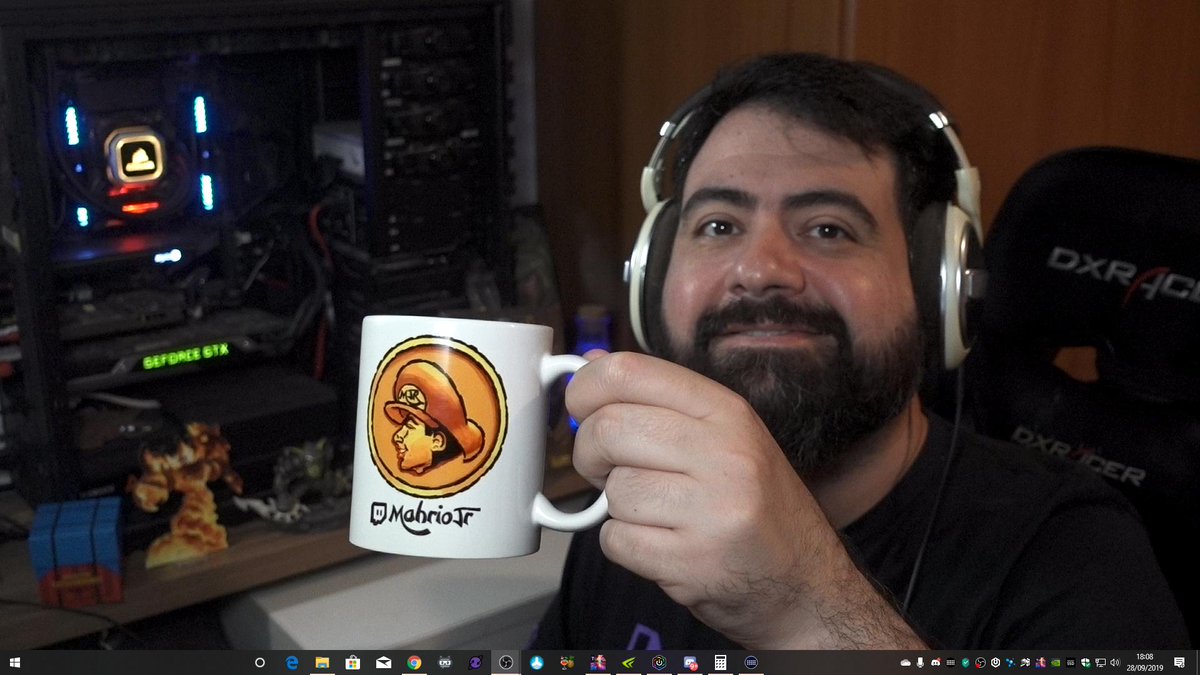Open clock showing 18:08 28/09/2019

(x=1145, y=662)
